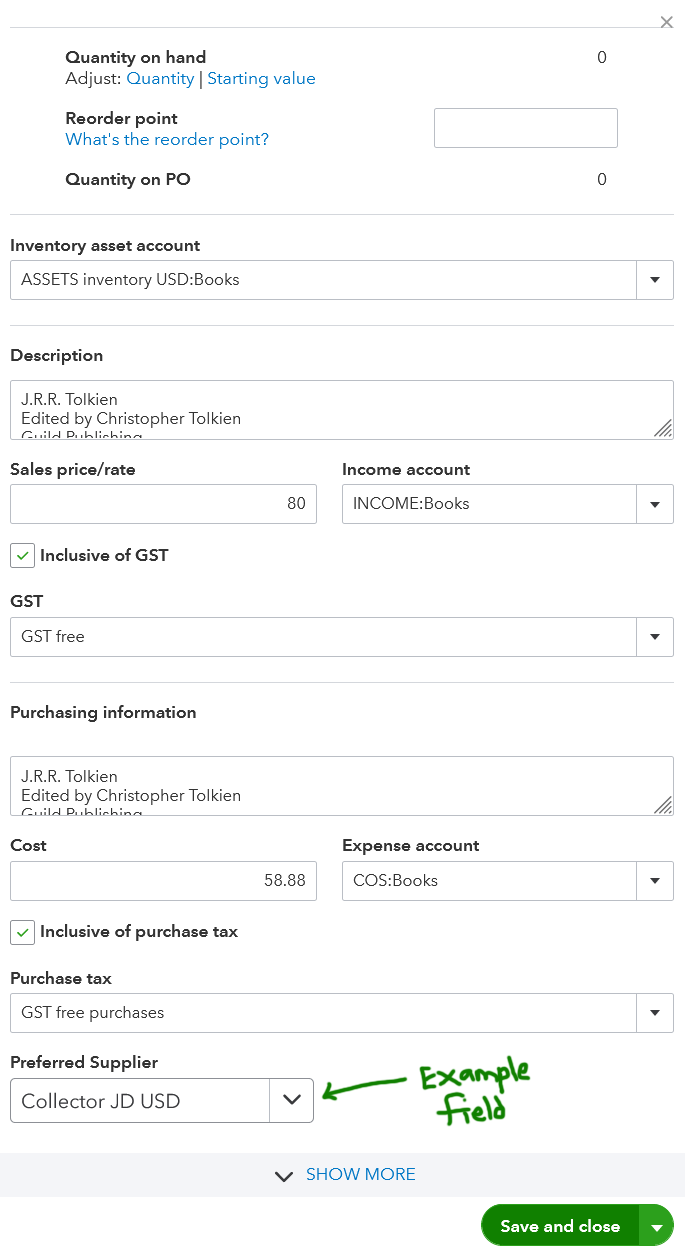This screenshot has width=685, height=1256.
Task: Open the Preferred Supplier dropdown
Action: pyautogui.click(x=291, y=1100)
